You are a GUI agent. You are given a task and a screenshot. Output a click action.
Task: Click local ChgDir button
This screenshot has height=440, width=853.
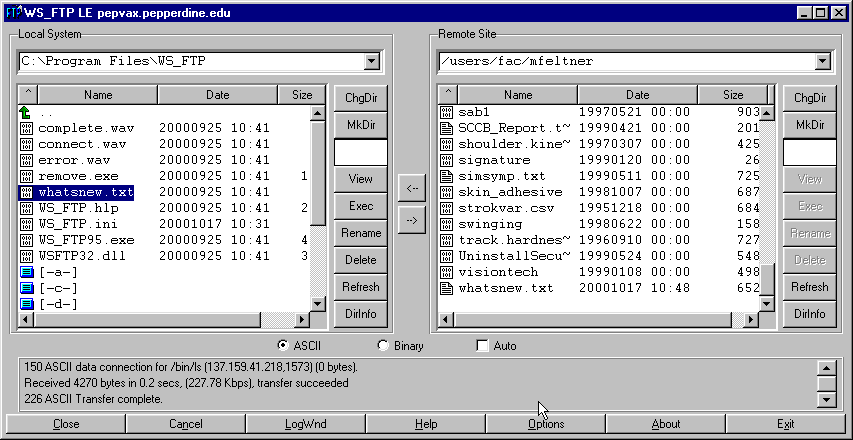point(361,98)
